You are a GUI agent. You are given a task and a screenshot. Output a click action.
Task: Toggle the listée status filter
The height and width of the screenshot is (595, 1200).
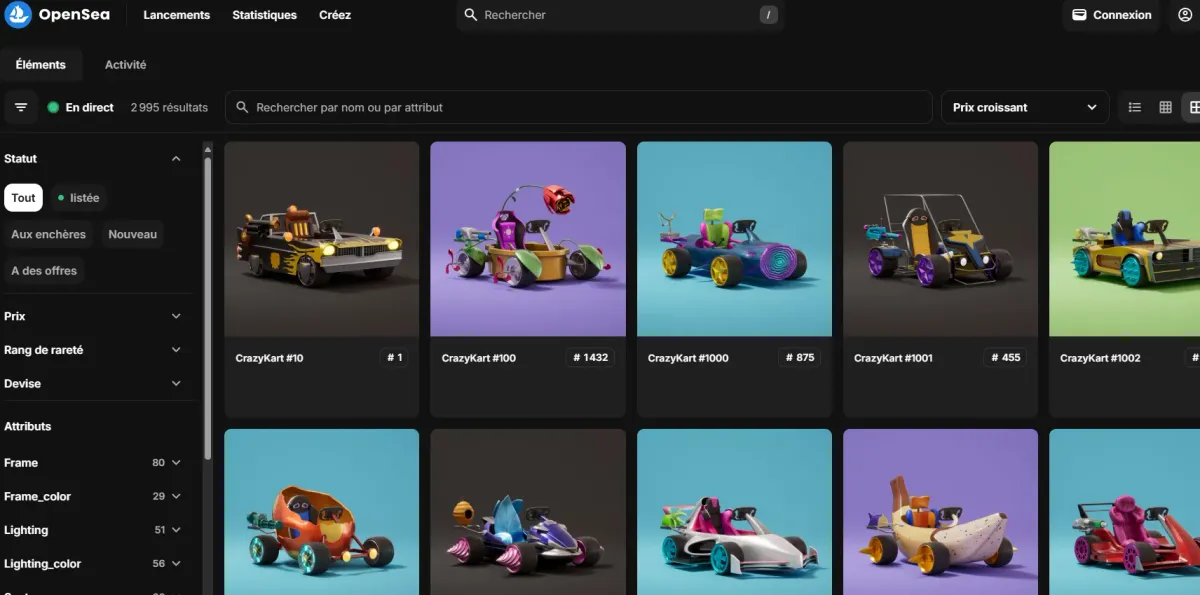(x=78, y=198)
